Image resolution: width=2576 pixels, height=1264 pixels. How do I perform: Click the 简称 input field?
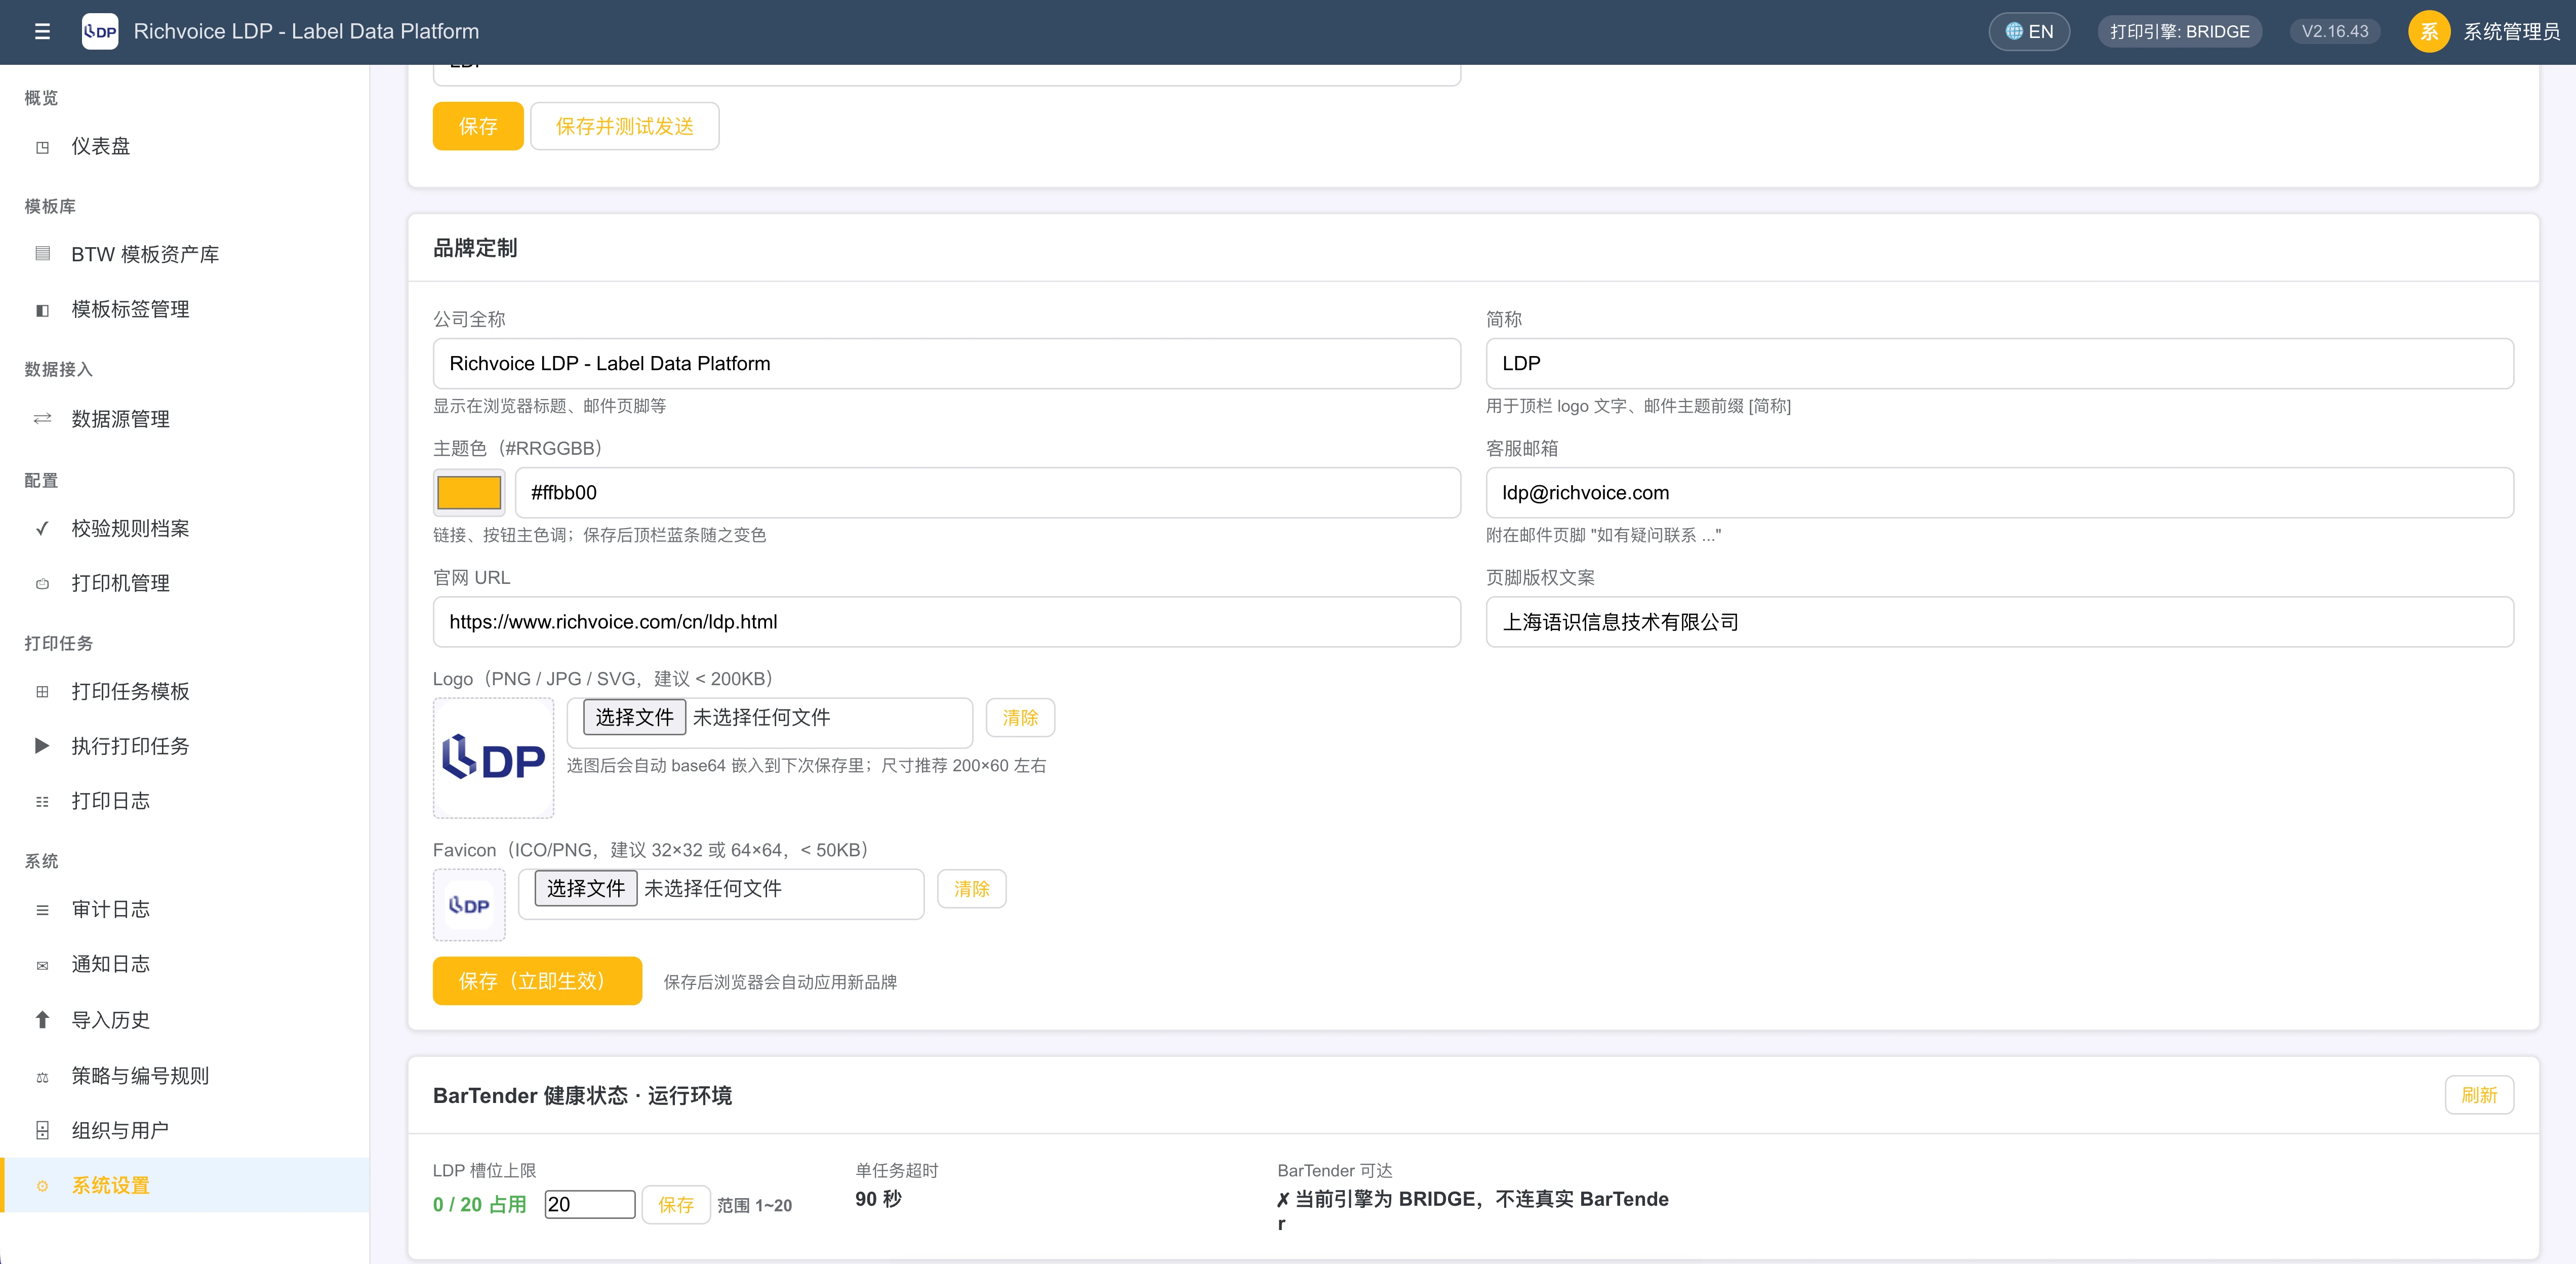(2000, 363)
